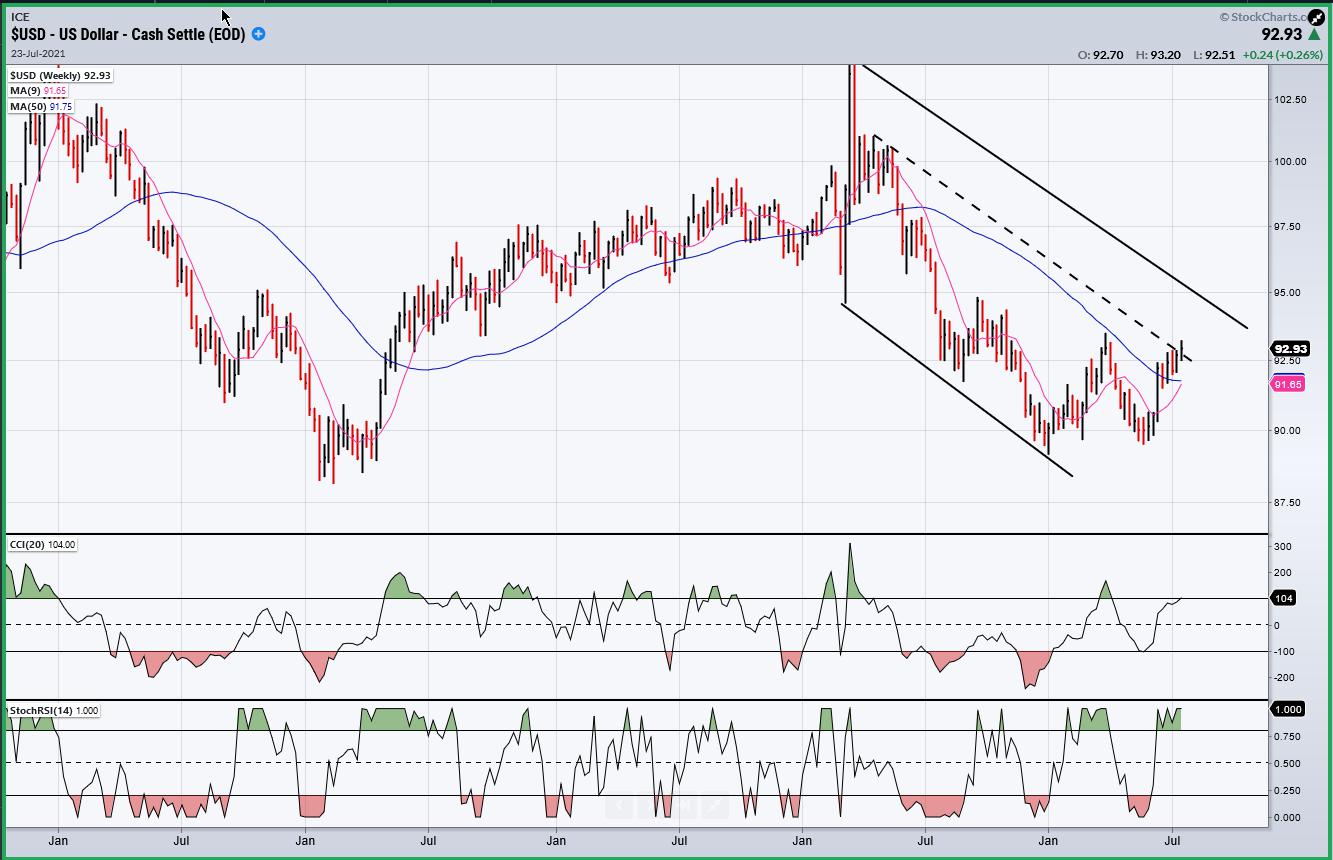Click the black 92.93 price tag on axis
This screenshot has height=860, width=1333.
pyautogui.click(x=1289, y=349)
